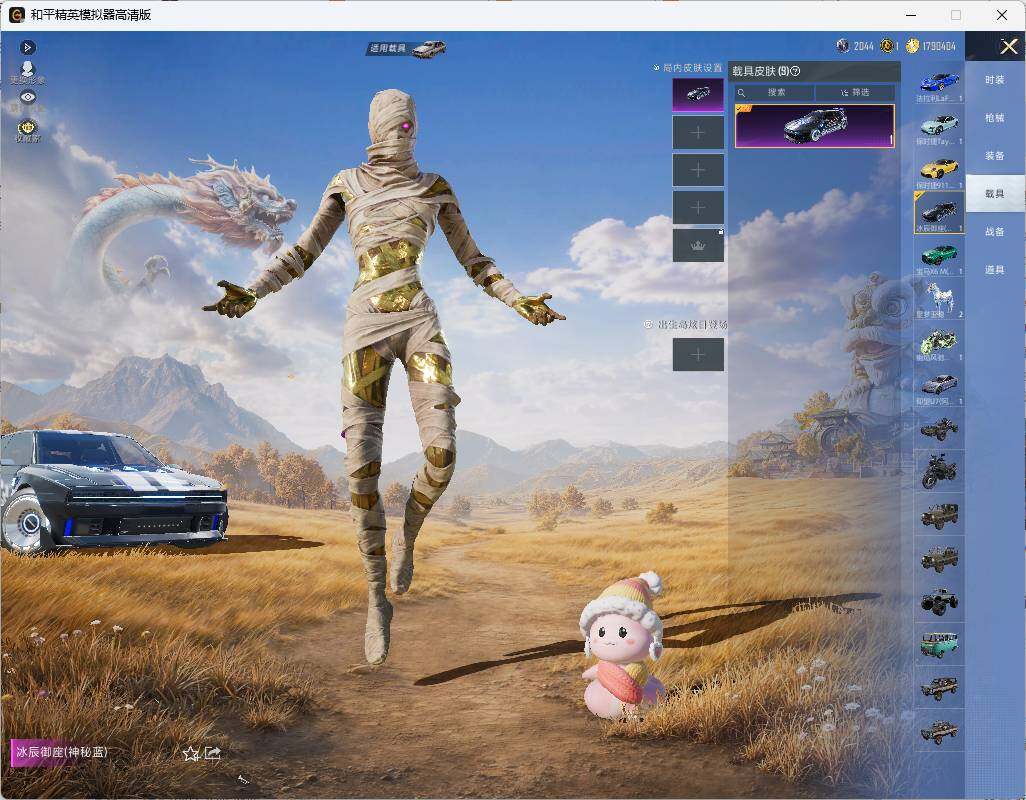Viewport: 1026px width, 800px height.
Task: Click the play arrow icon at top left
Action: pos(27,47)
